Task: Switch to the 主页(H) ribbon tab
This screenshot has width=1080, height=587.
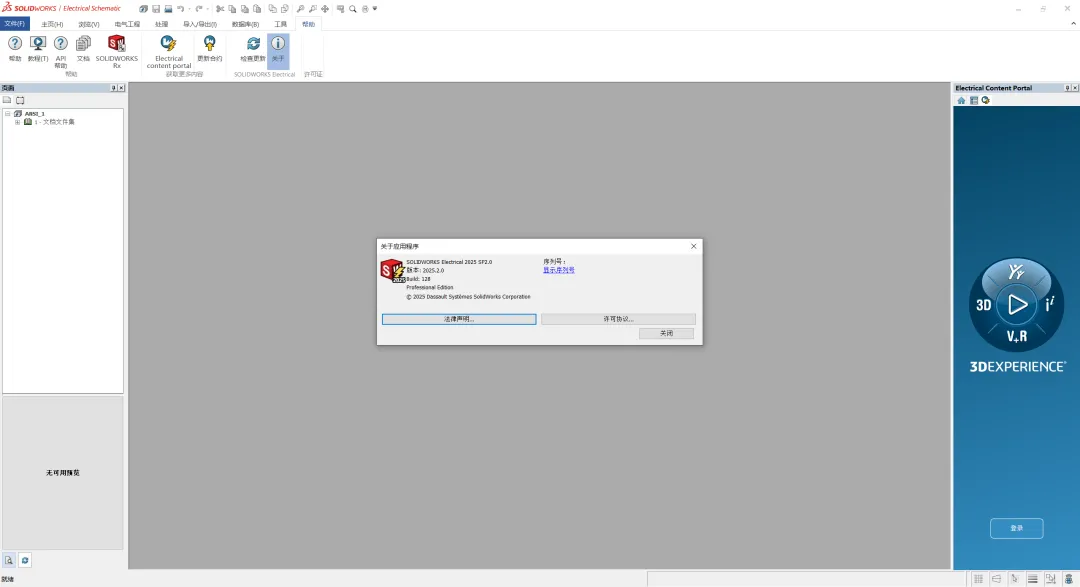Action: (x=52, y=24)
